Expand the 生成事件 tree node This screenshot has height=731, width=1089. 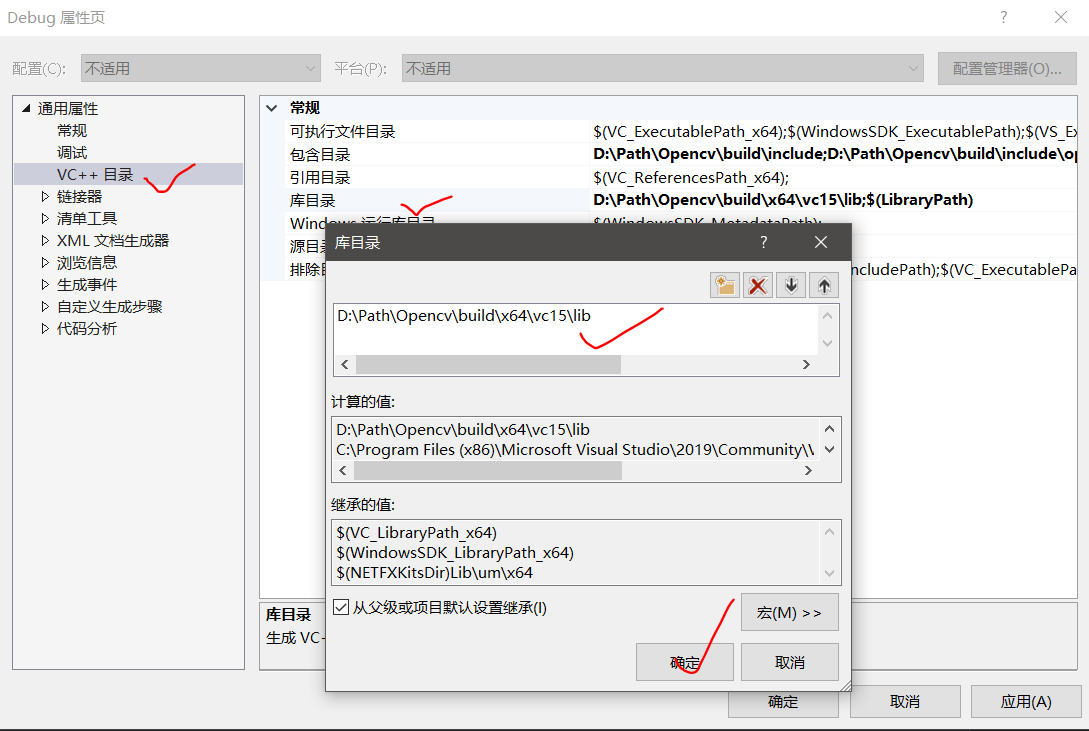(45, 285)
